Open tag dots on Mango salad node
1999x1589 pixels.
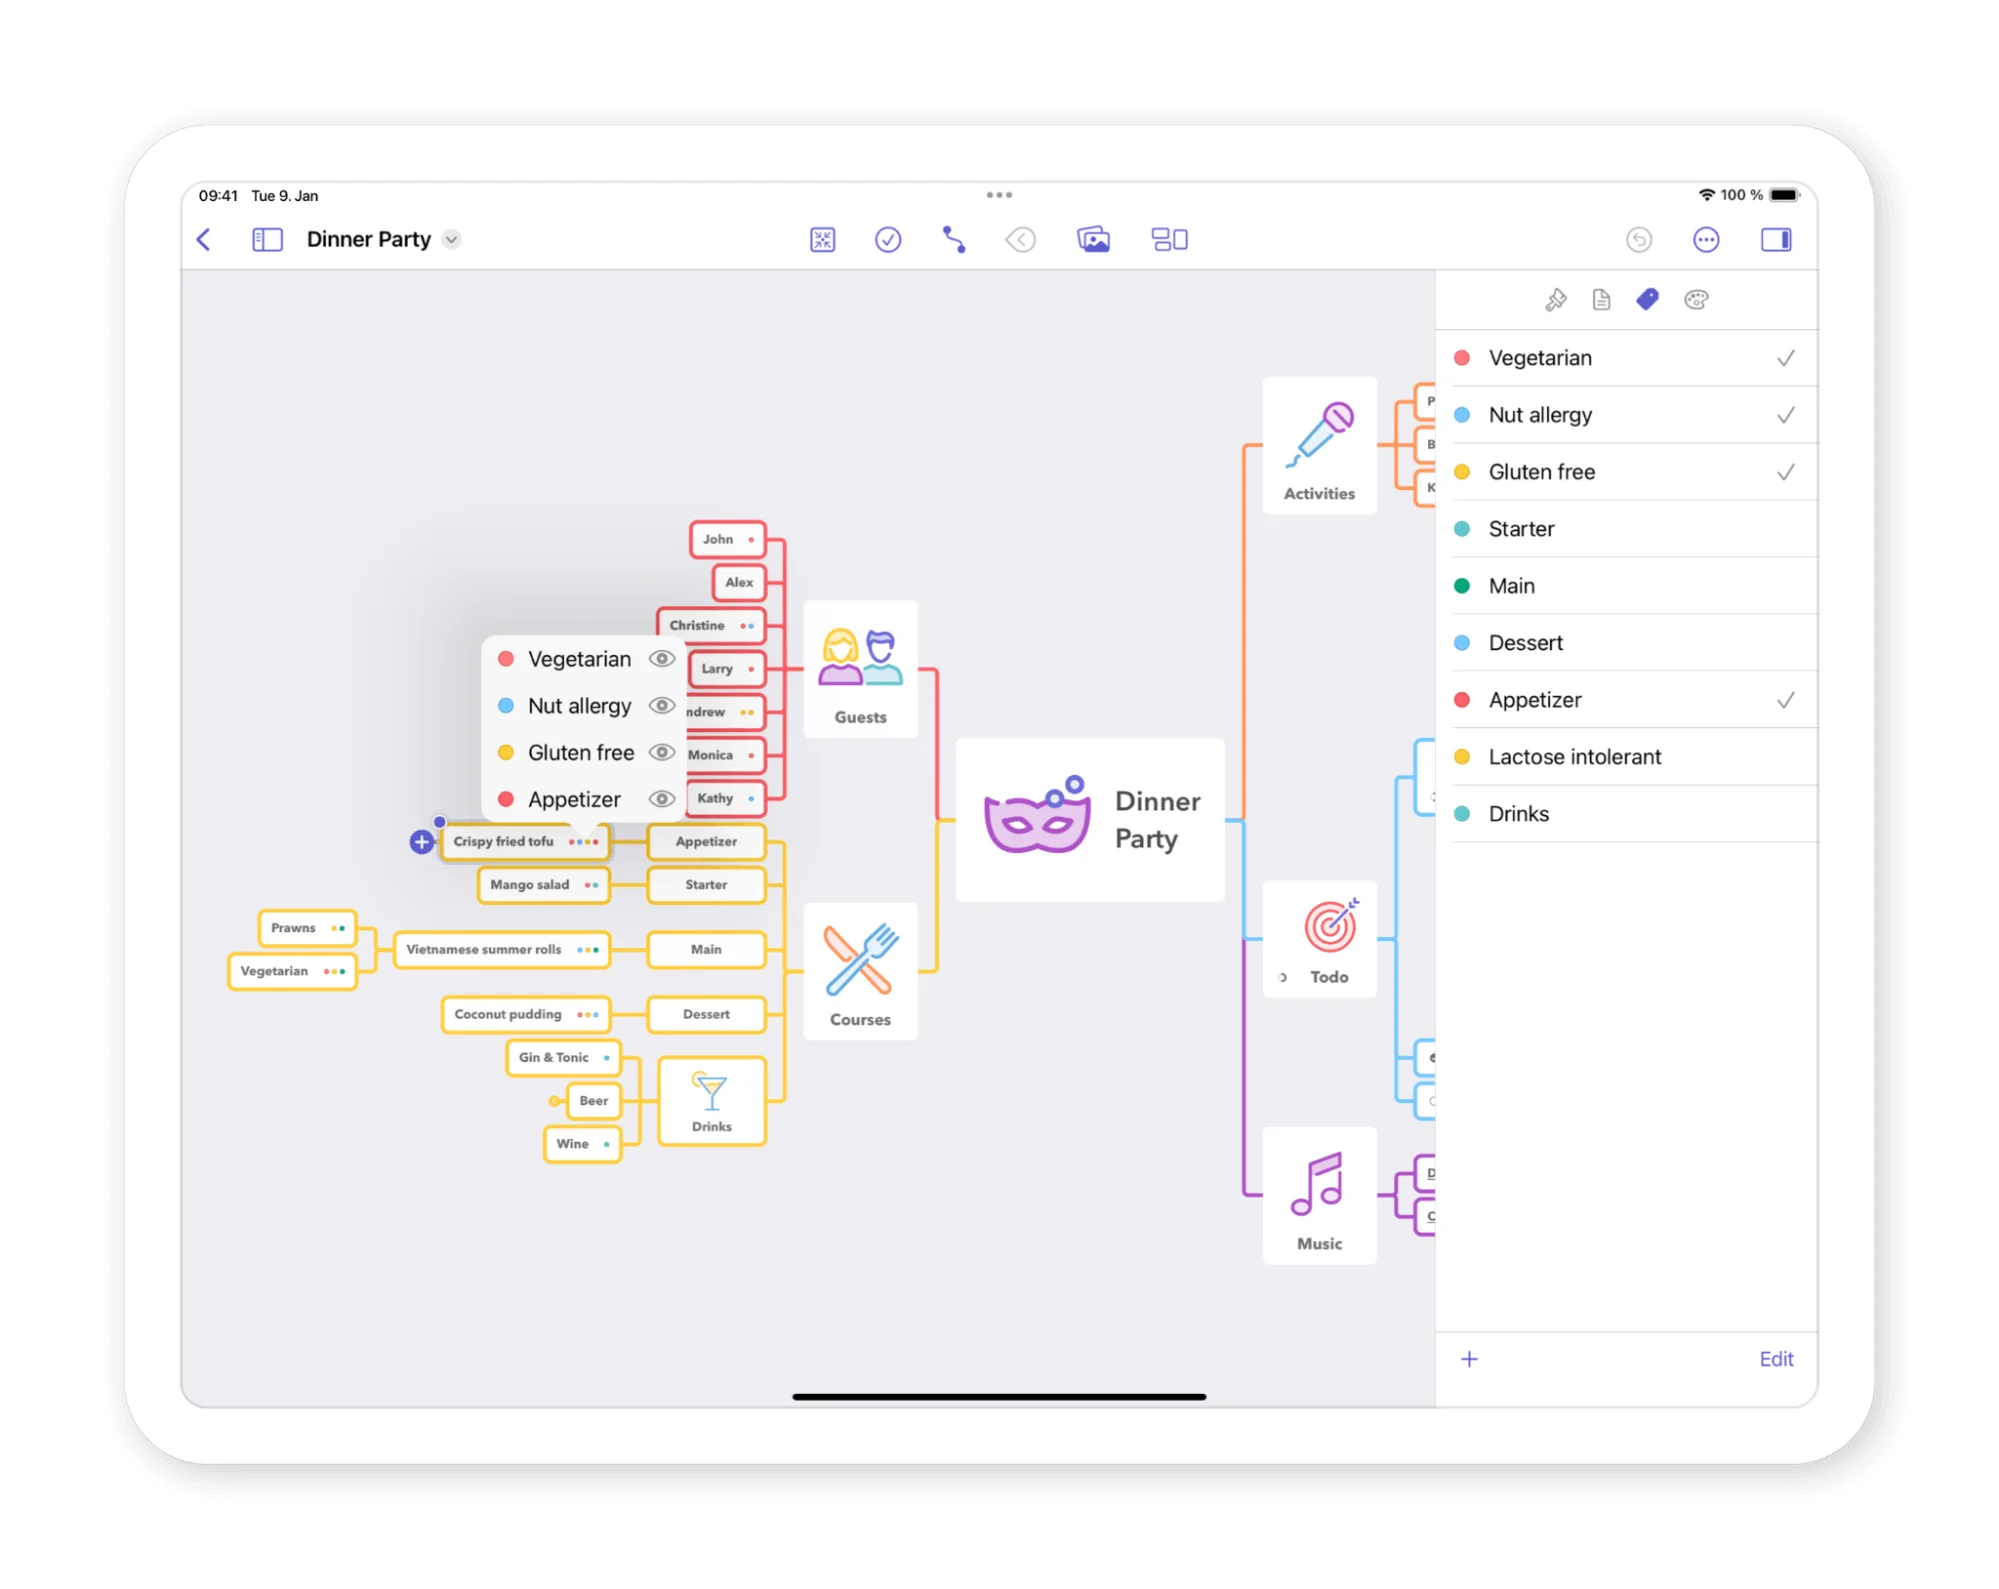tap(591, 885)
